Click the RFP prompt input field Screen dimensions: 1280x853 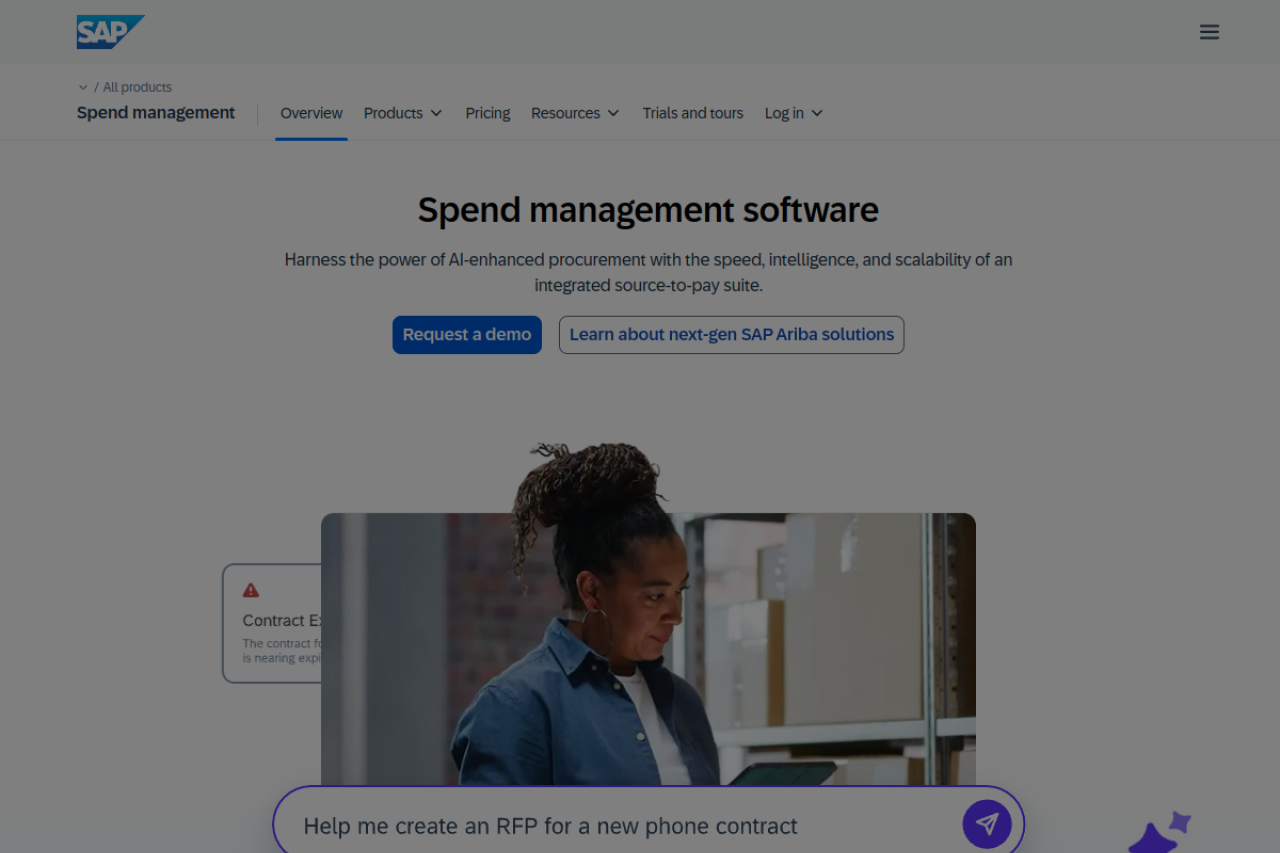pyautogui.click(x=620, y=826)
